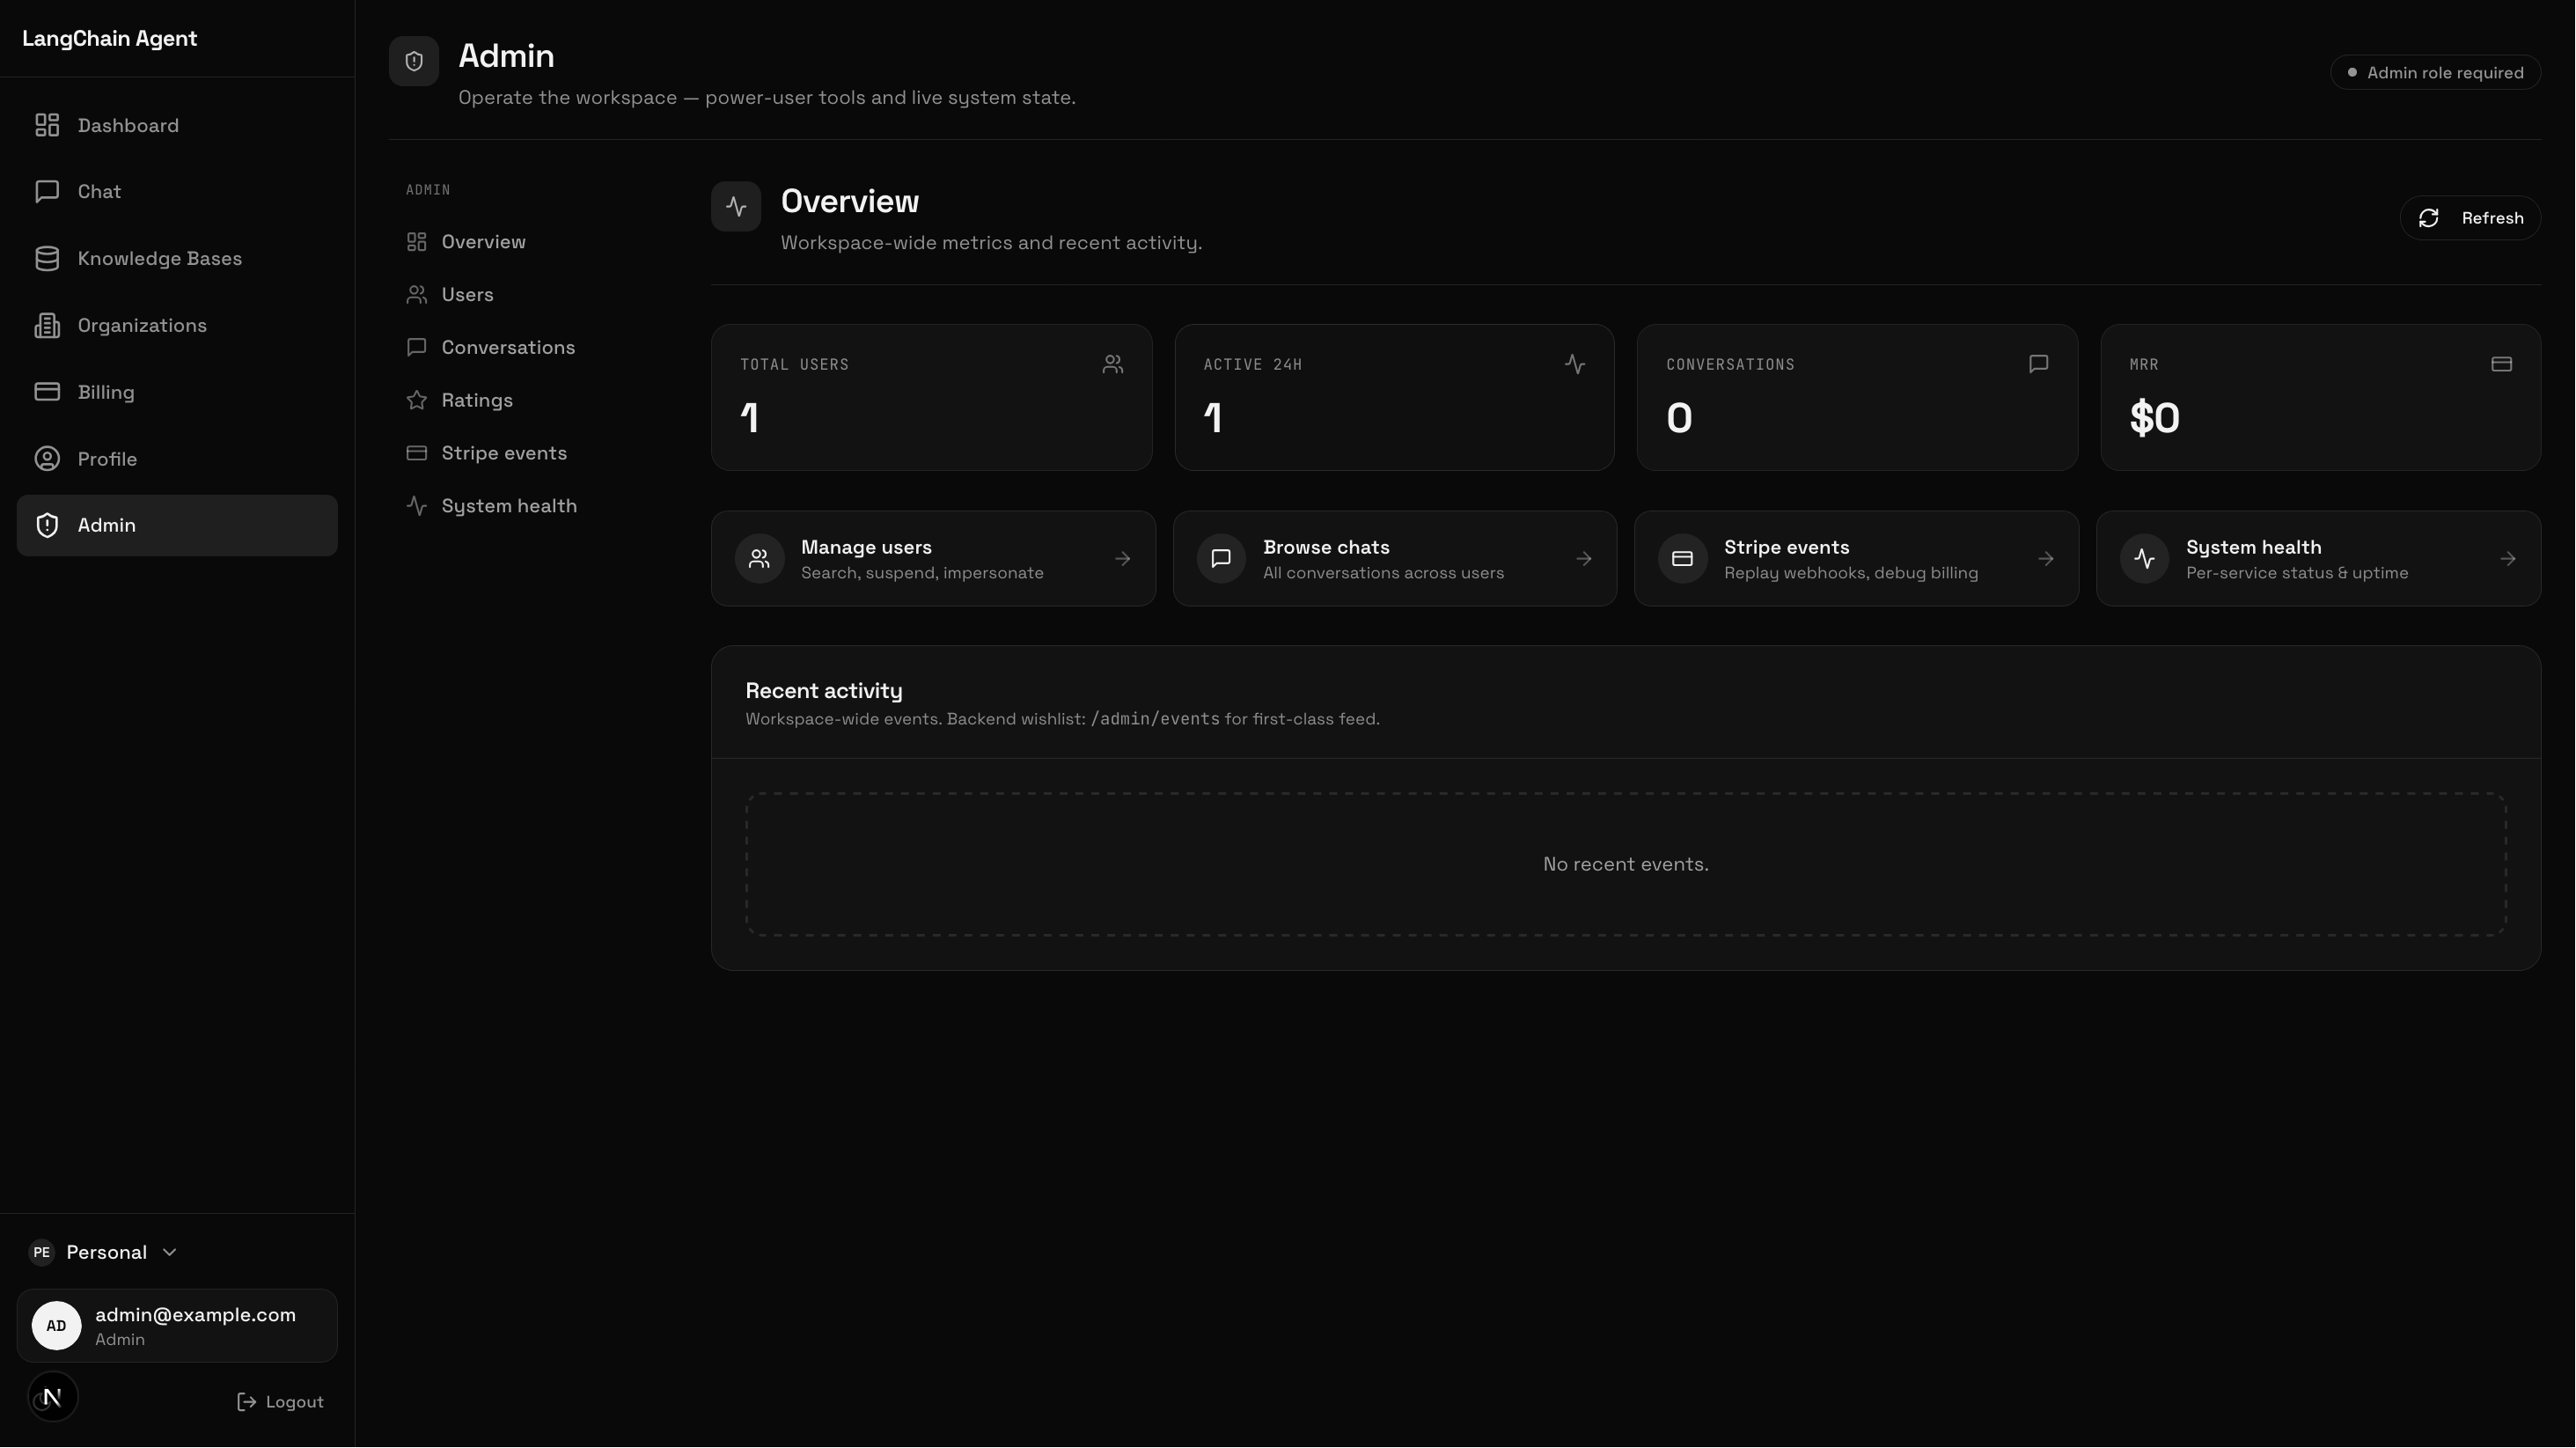This screenshot has width=2576, height=1448.
Task: Click the MRR $0 metric card
Action: (x=2321, y=397)
